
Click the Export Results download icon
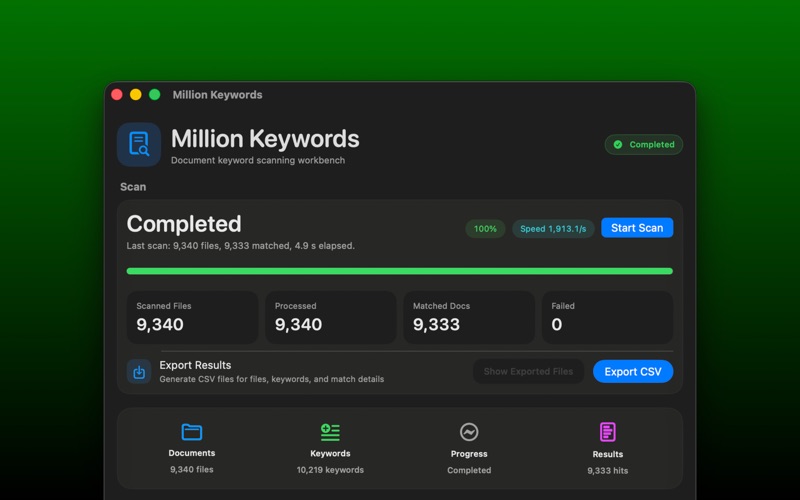(139, 371)
